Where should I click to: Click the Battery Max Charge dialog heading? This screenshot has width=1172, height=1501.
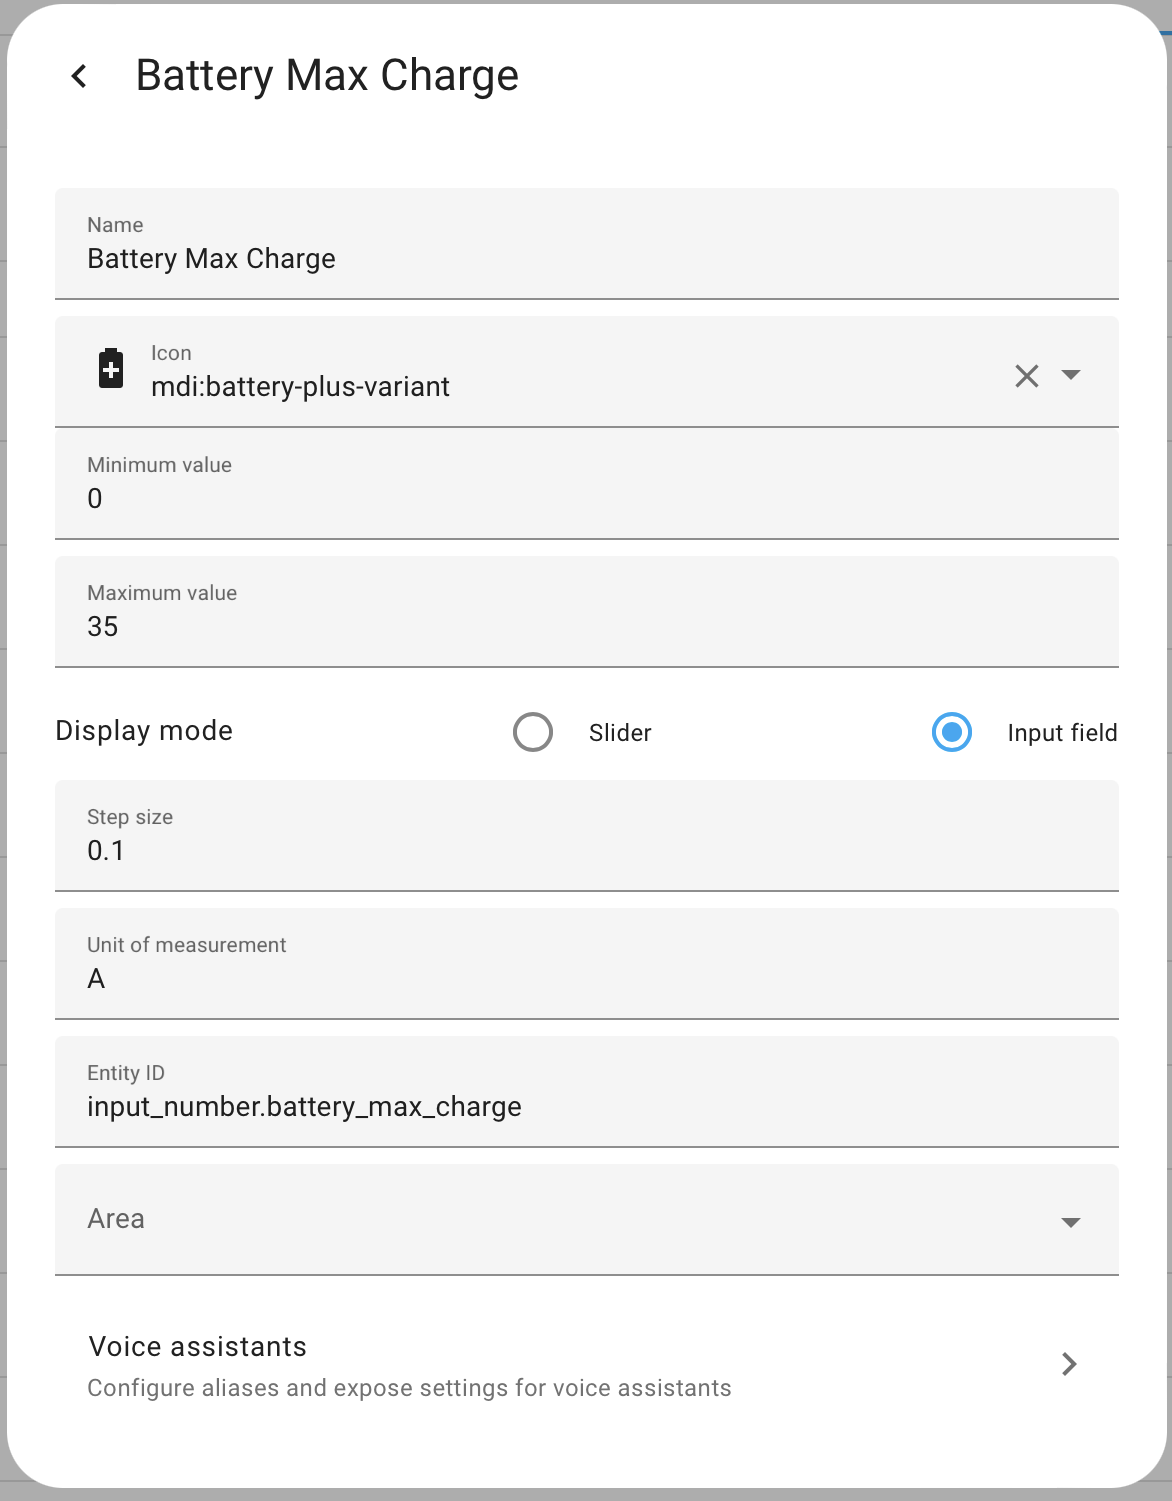[327, 76]
